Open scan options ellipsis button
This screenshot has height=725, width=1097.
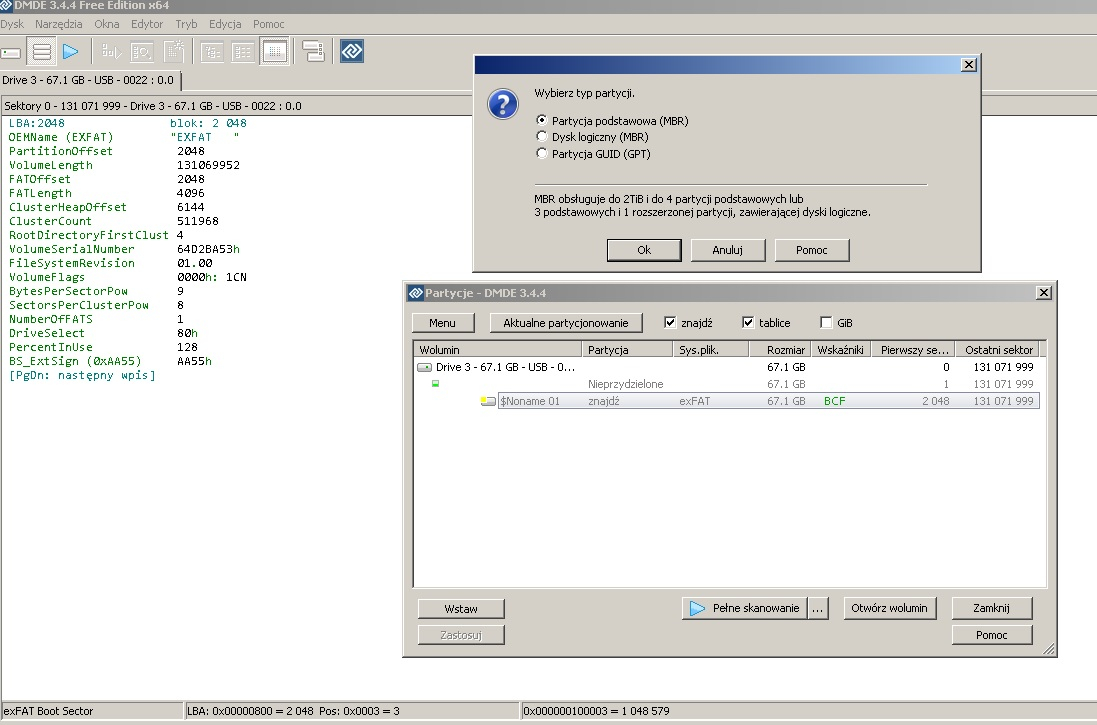tap(818, 608)
